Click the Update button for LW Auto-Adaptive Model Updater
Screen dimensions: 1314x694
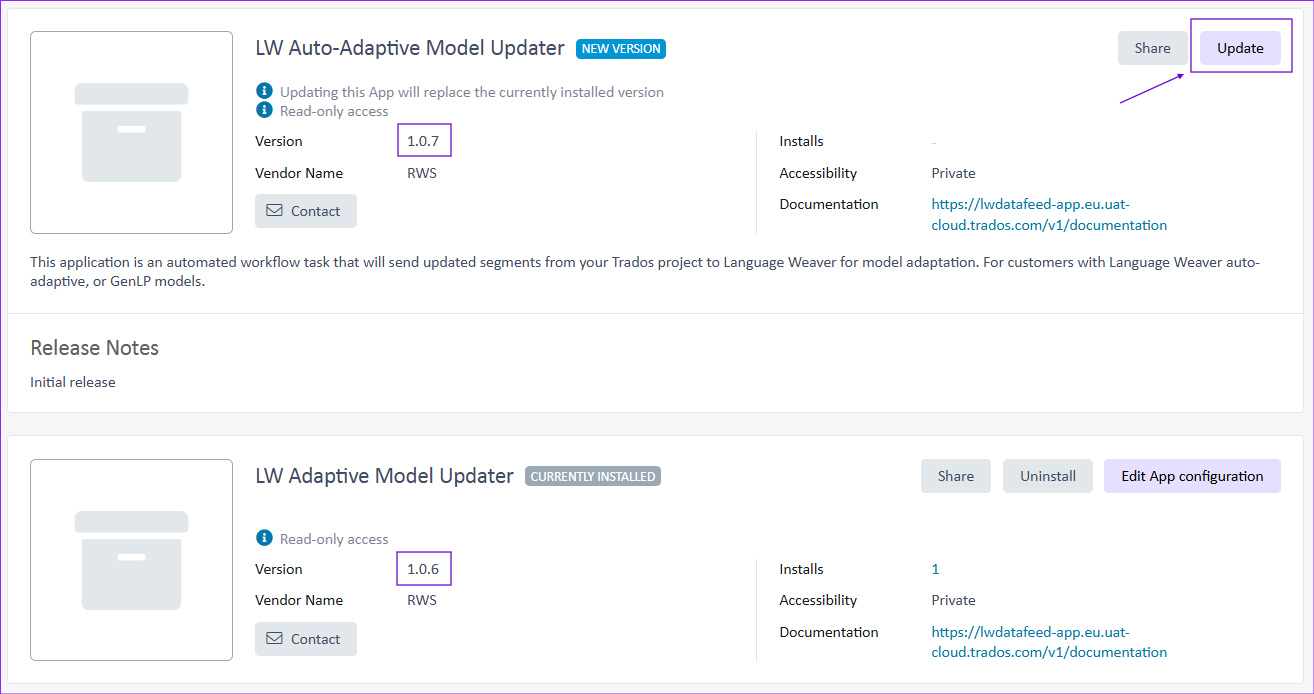(x=1240, y=48)
